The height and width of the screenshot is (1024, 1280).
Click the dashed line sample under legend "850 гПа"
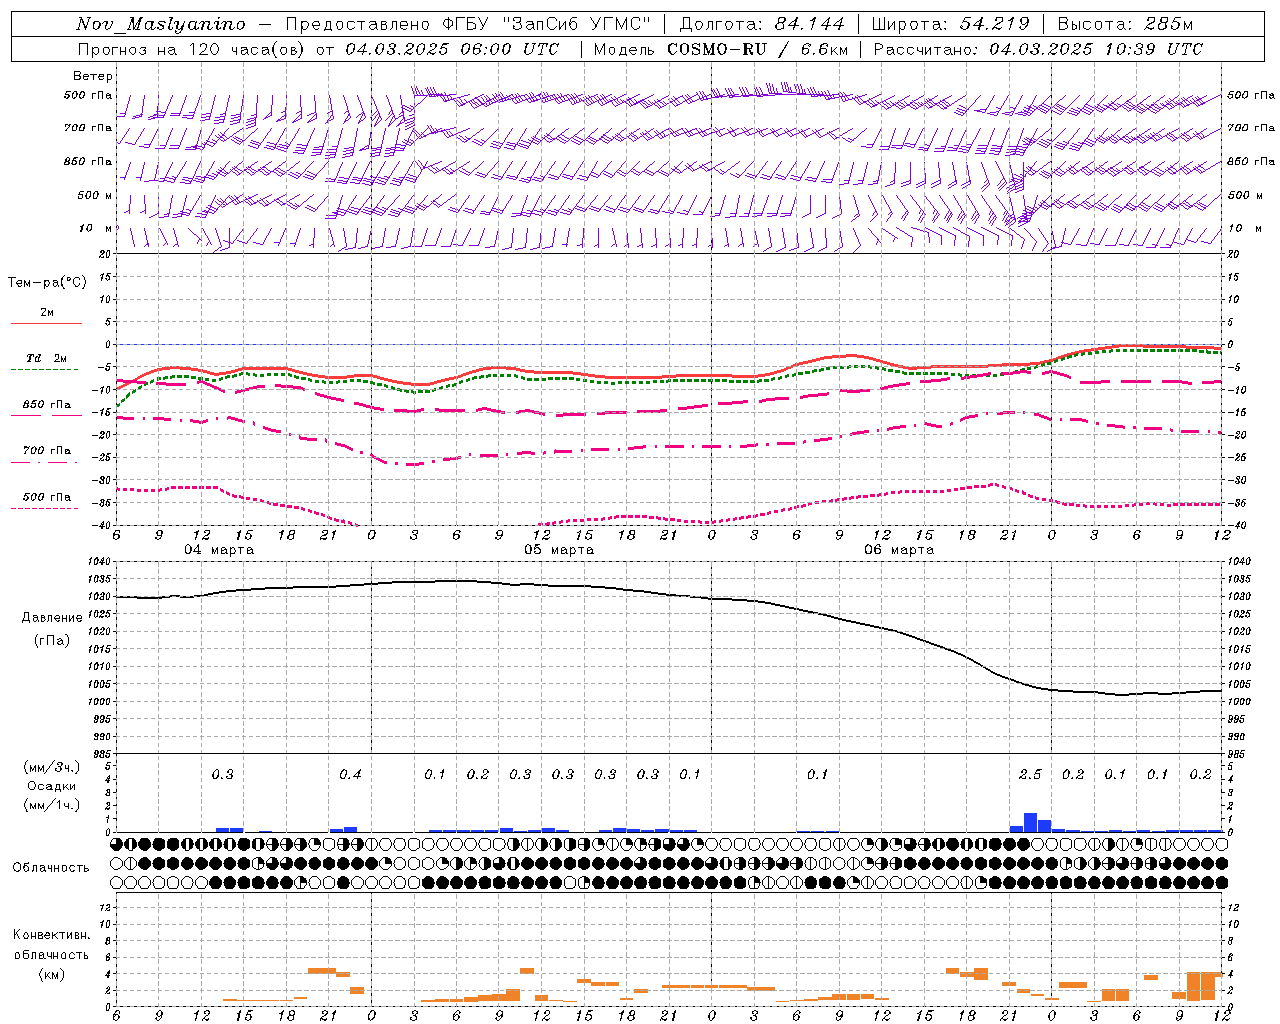coord(46,416)
